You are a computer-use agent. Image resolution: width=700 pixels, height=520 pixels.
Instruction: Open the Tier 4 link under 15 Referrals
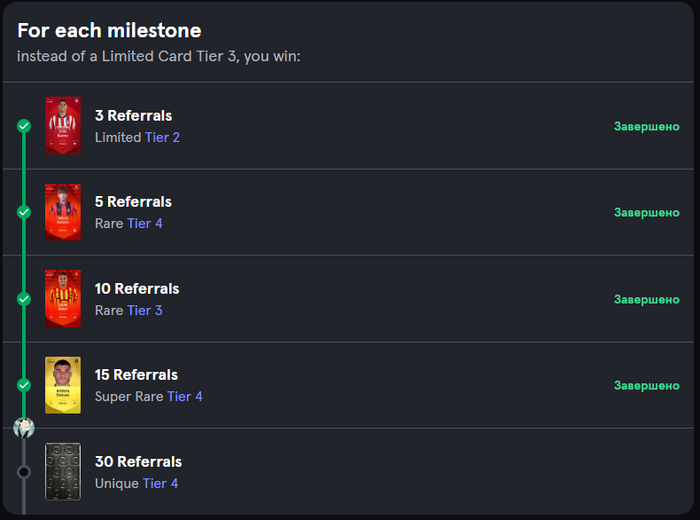(185, 397)
